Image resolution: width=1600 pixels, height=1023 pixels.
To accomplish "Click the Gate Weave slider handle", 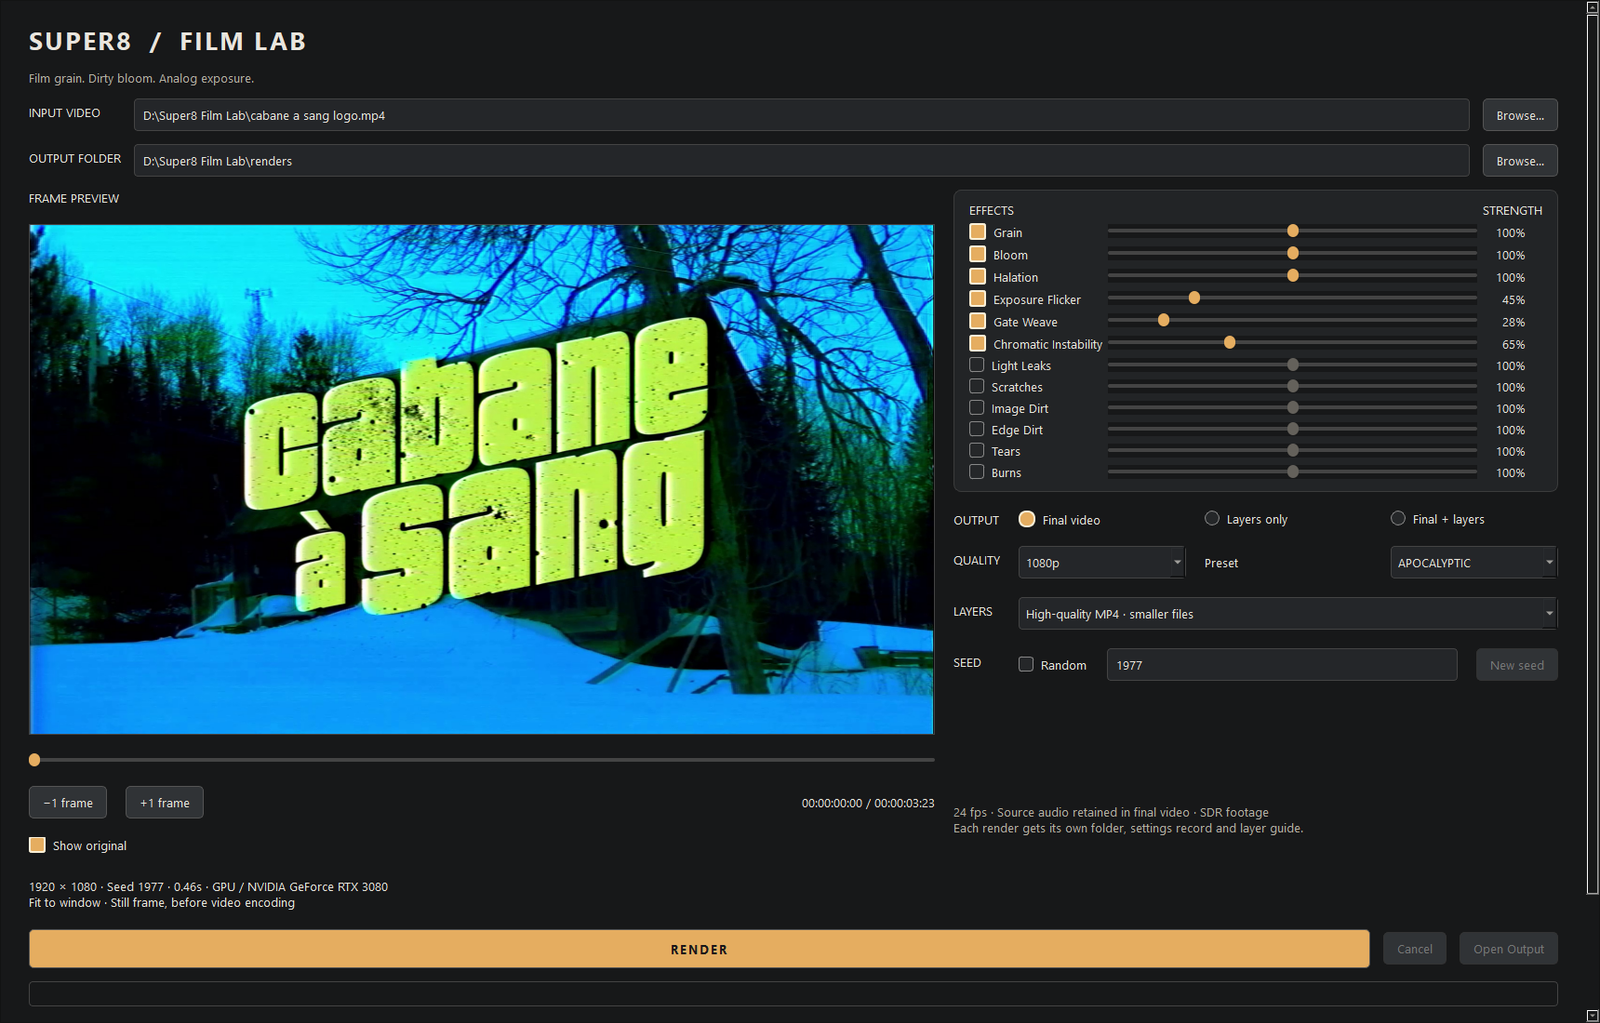I will click(1163, 320).
